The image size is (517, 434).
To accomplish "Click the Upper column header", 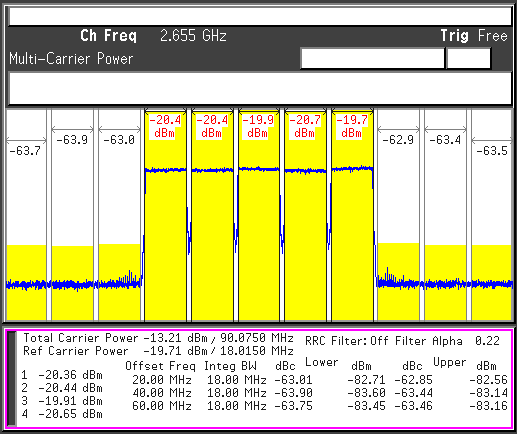I will coord(449,362).
